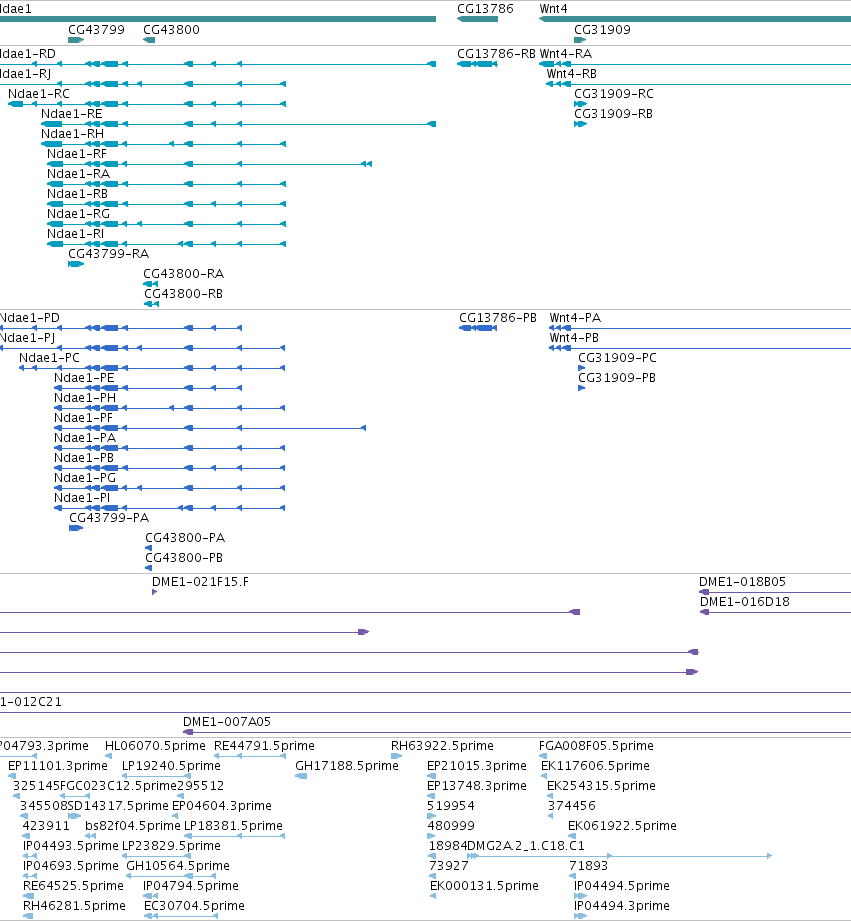
Task: Click the Ndae1-RH transcript label
Action: click(x=72, y=133)
